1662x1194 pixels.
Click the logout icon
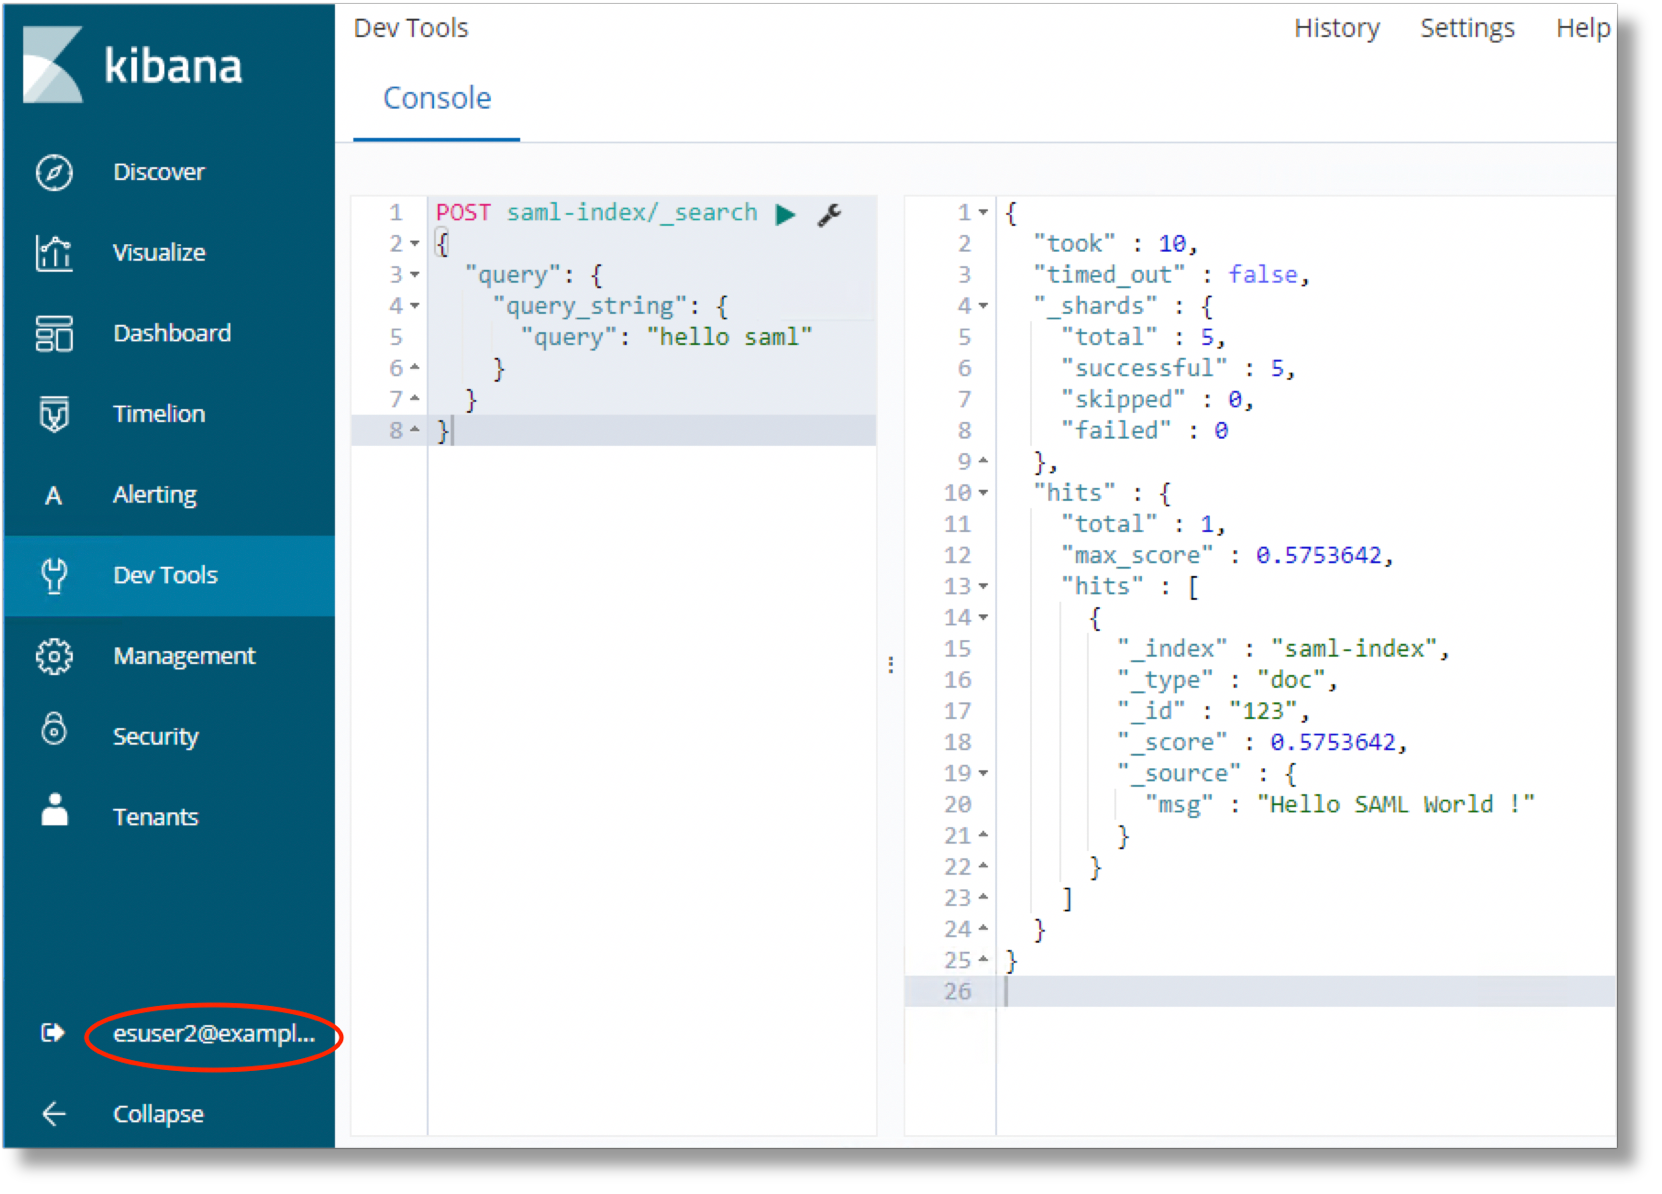(x=53, y=1034)
